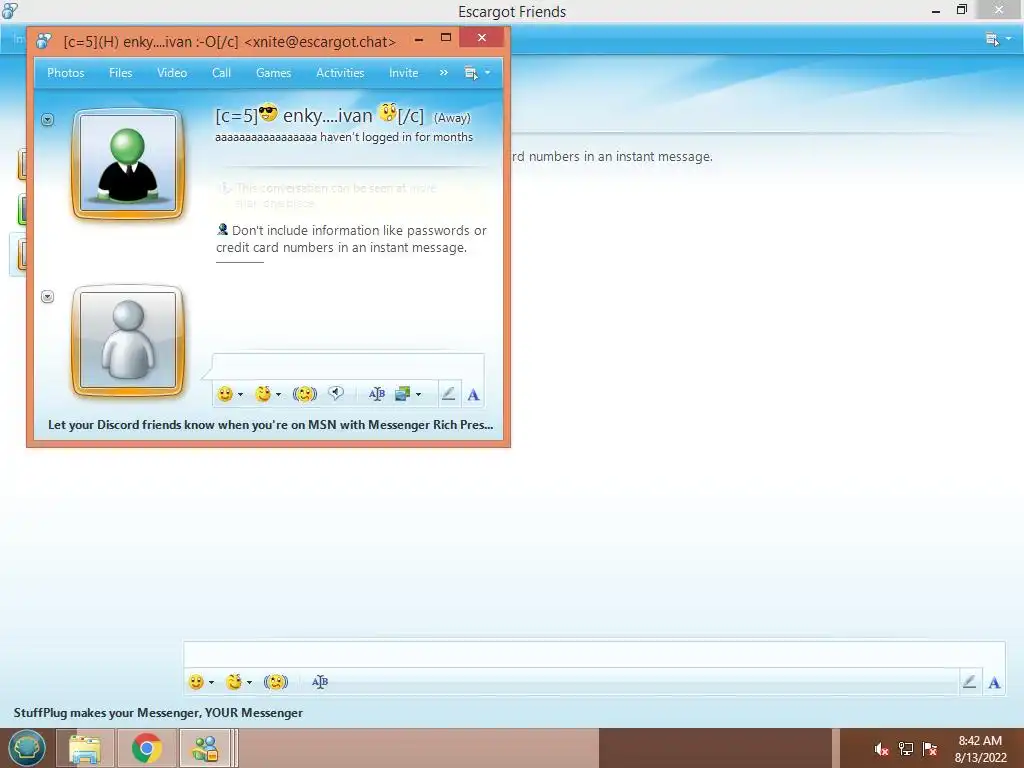
Task: Switch to text typing mode in chat window
Action: pos(473,394)
